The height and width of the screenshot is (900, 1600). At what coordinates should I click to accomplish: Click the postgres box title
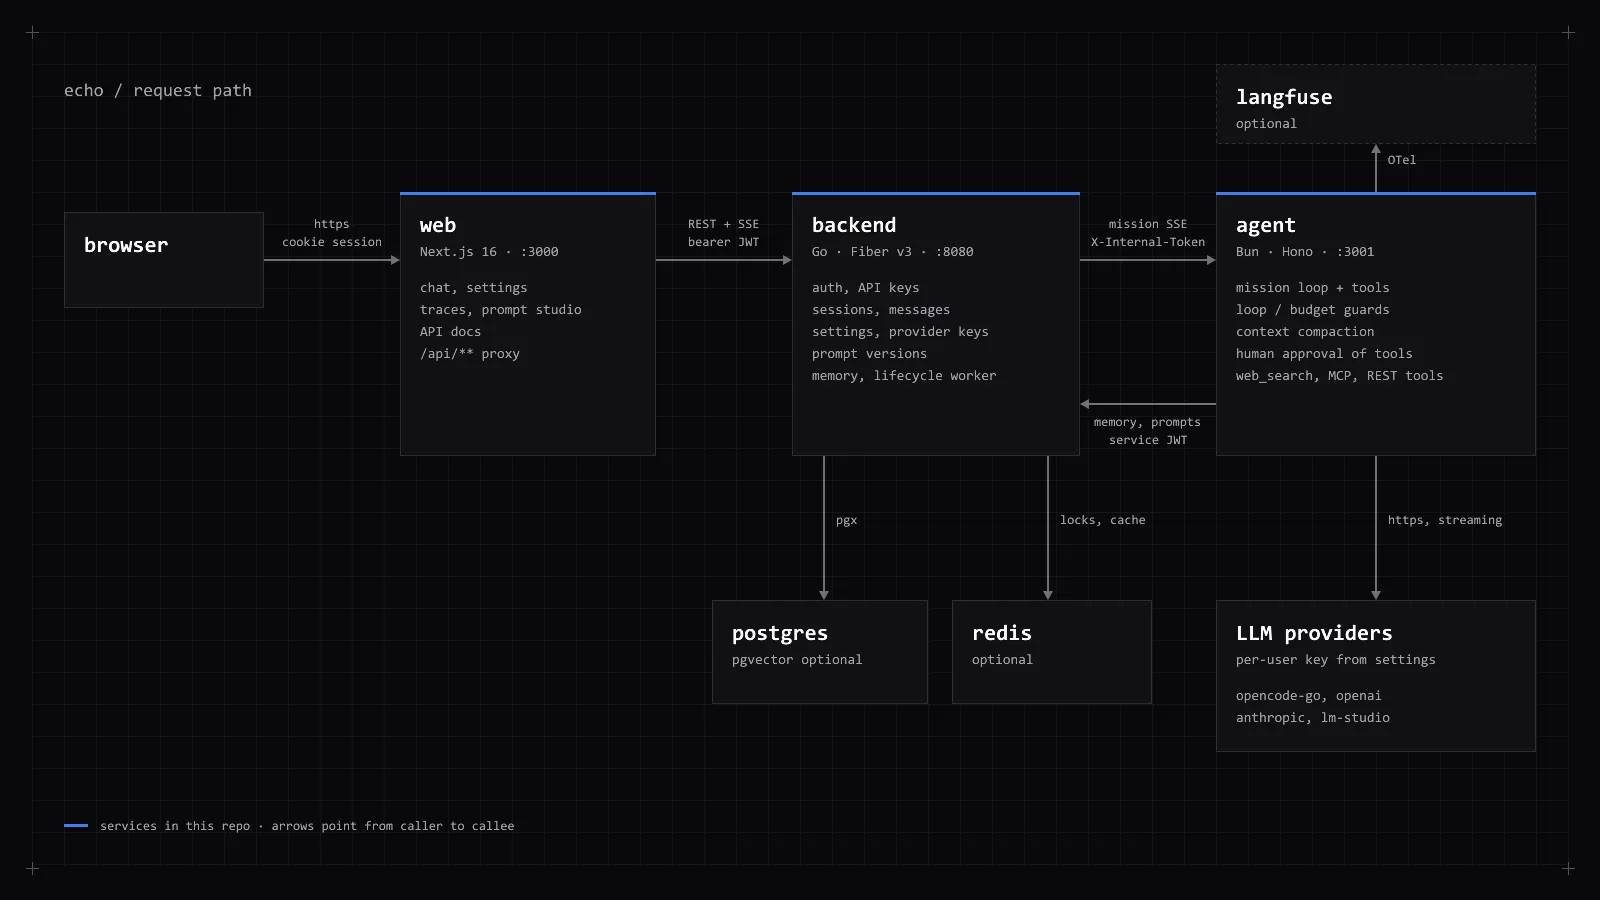[780, 634]
